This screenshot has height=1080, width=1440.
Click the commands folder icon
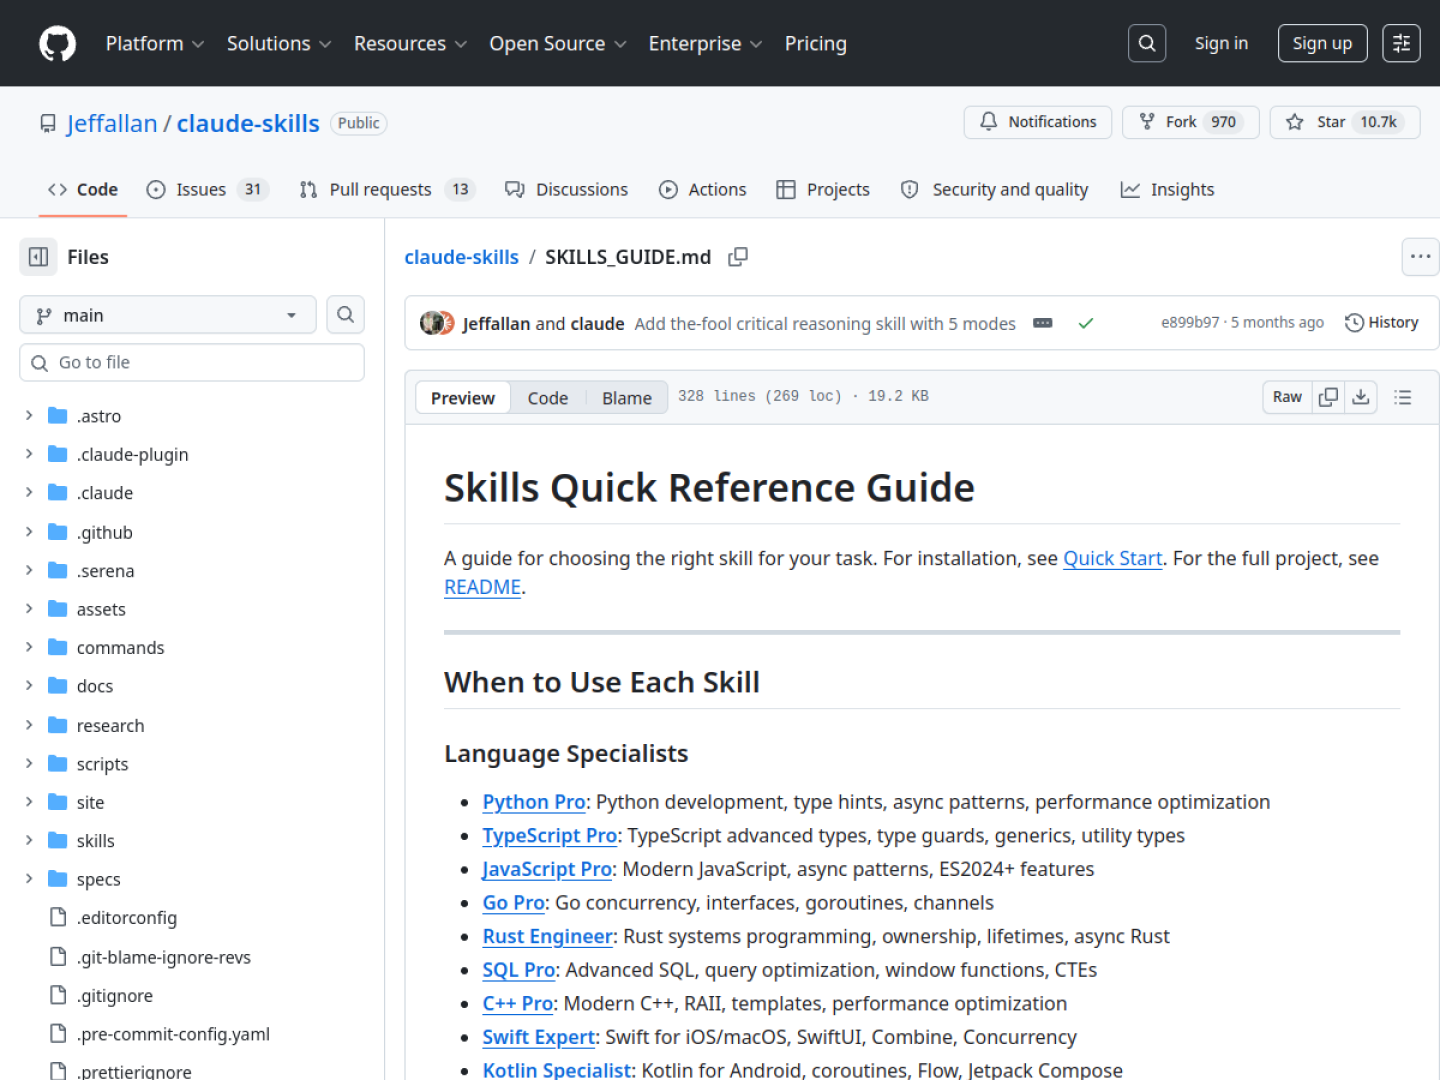click(x=58, y=647)
